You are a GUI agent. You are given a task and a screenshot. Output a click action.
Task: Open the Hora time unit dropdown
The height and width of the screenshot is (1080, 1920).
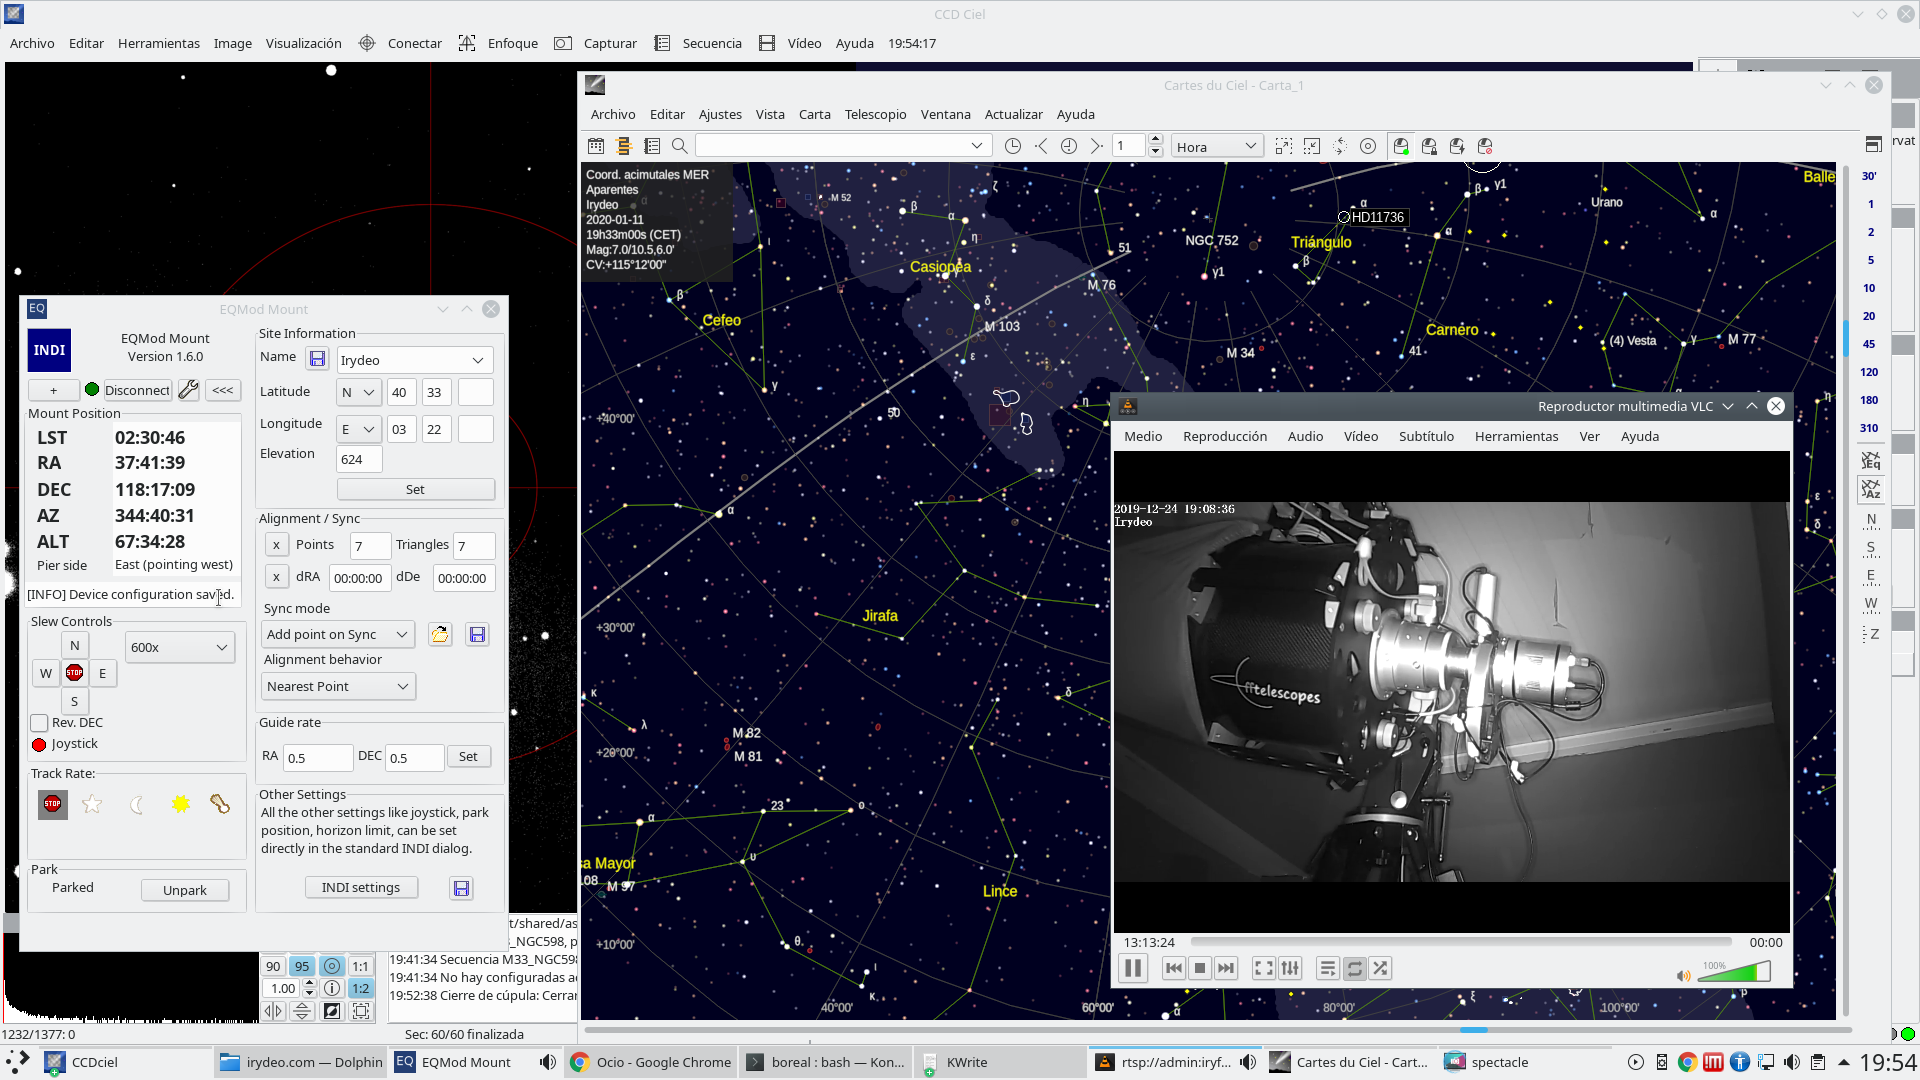[x=1217, y=146]
